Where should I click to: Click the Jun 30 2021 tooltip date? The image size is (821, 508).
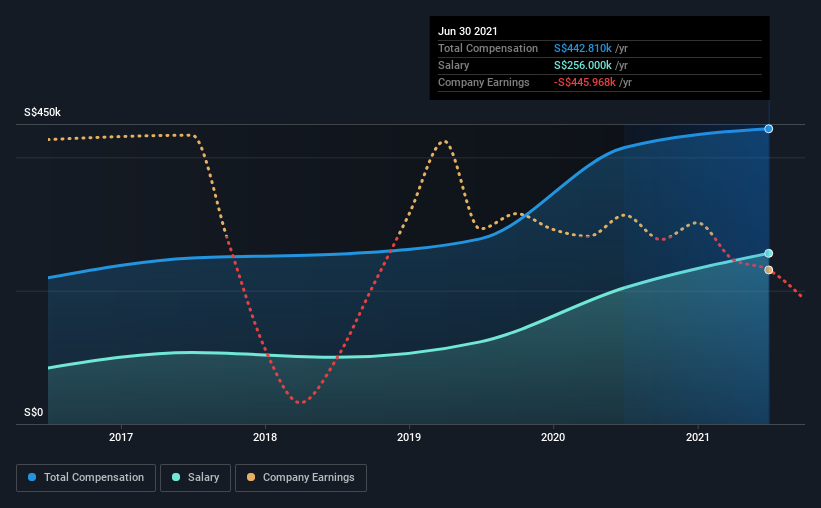(x=468, y=31)
